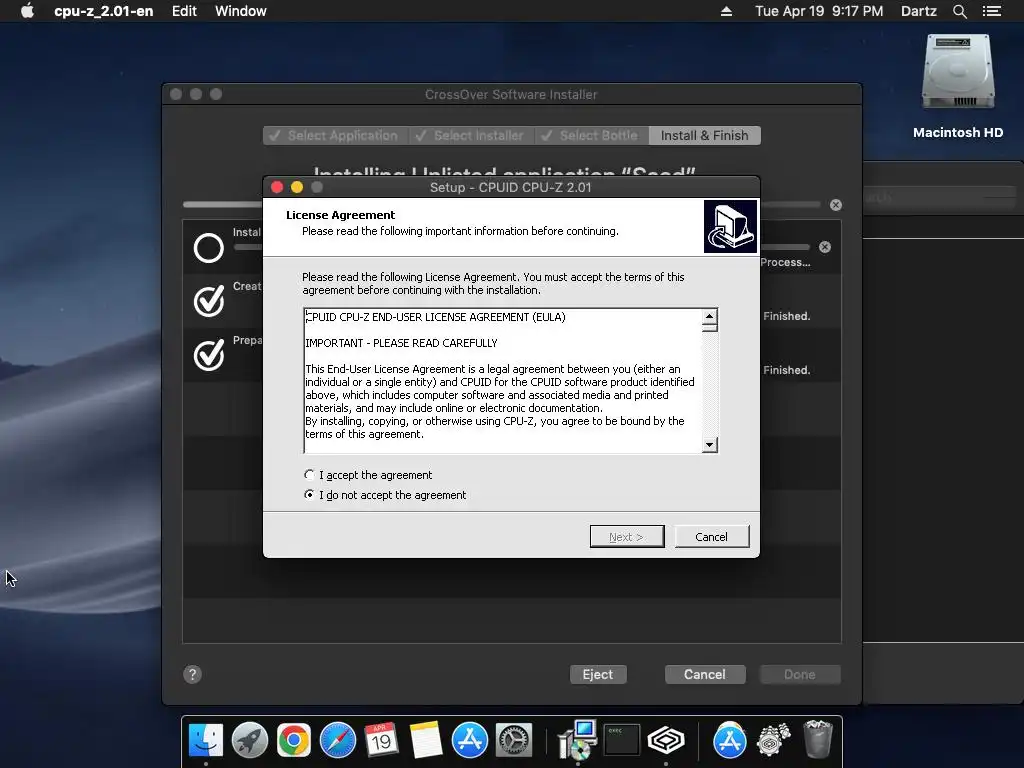Click the date and time in menu bar
1024x768 pixels.
coord(819,11)
